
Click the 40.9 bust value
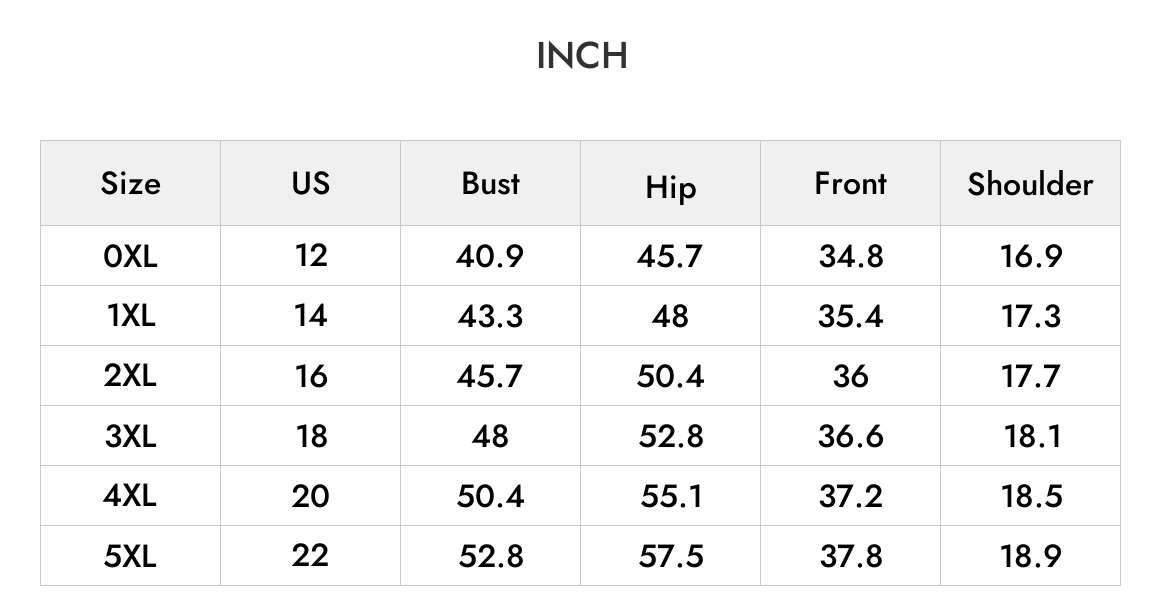click(x=490, y=257)
